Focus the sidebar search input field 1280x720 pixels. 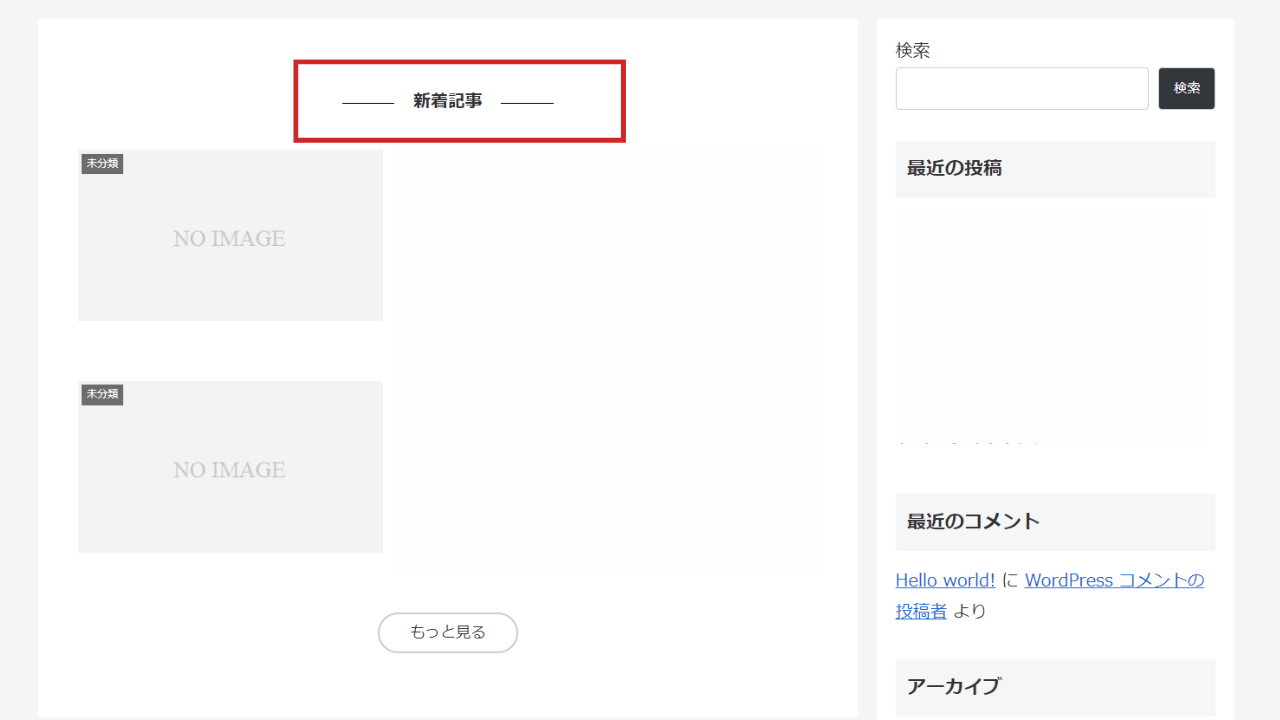(1022, 89)
